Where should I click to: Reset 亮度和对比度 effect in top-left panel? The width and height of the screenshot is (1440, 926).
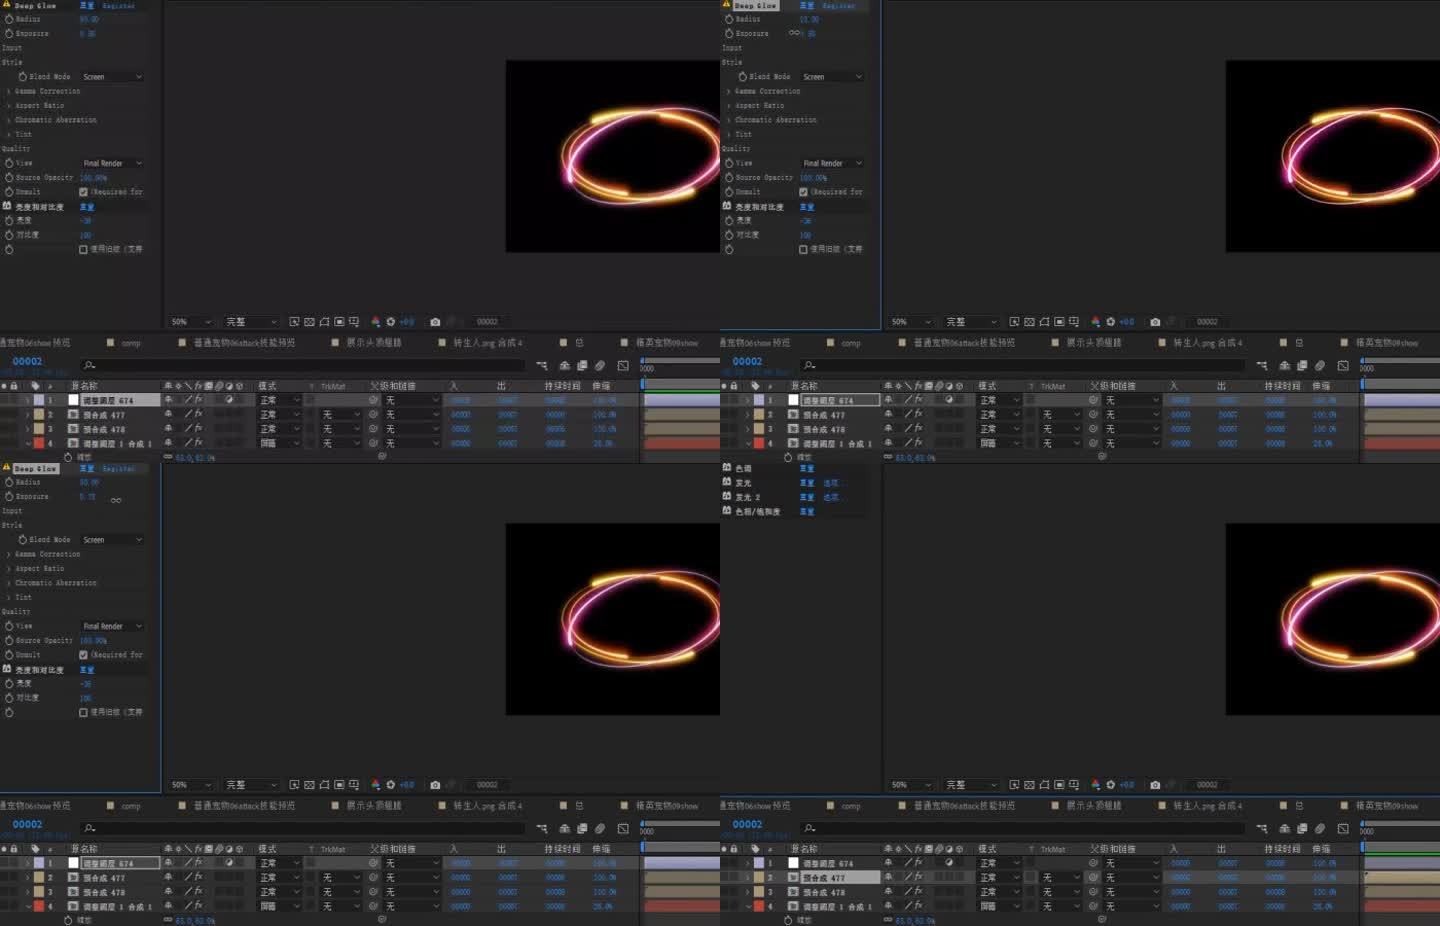point(87,207)
